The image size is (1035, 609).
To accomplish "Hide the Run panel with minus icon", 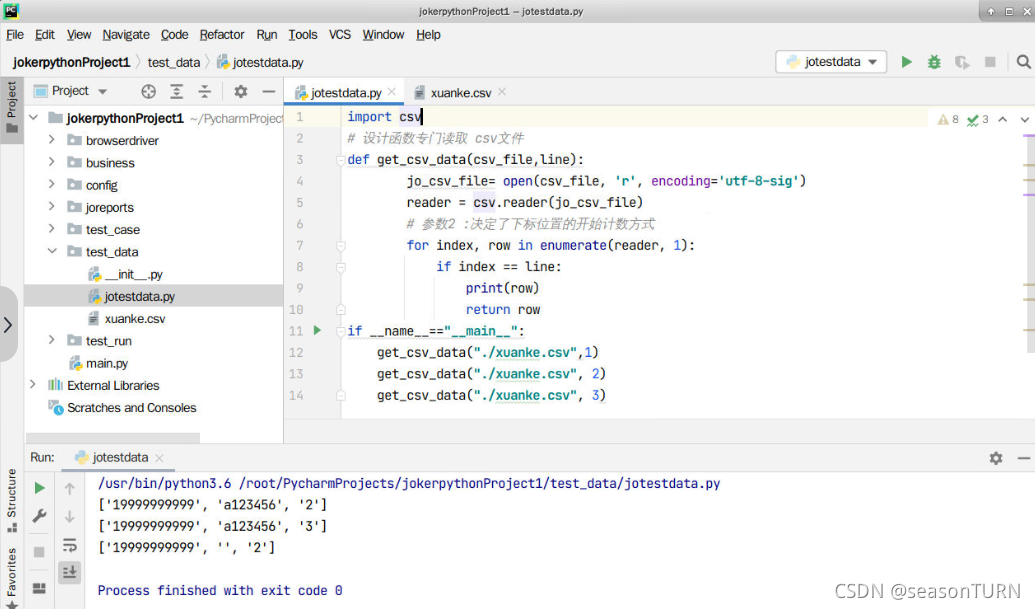I will 1024,458.
